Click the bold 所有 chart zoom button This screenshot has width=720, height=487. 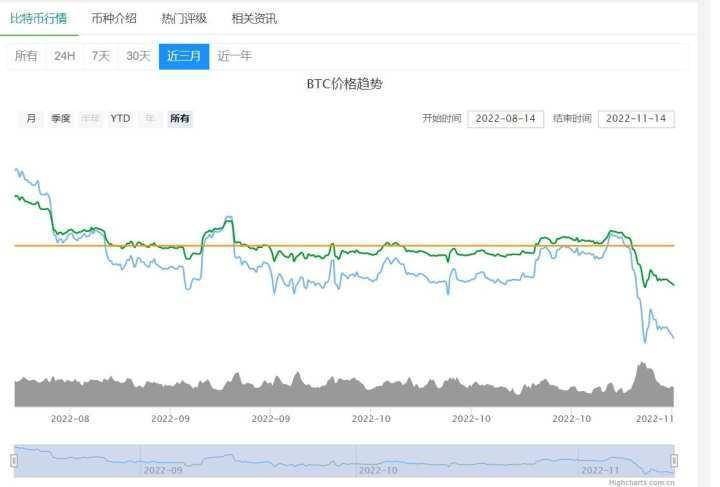(180, 118)
